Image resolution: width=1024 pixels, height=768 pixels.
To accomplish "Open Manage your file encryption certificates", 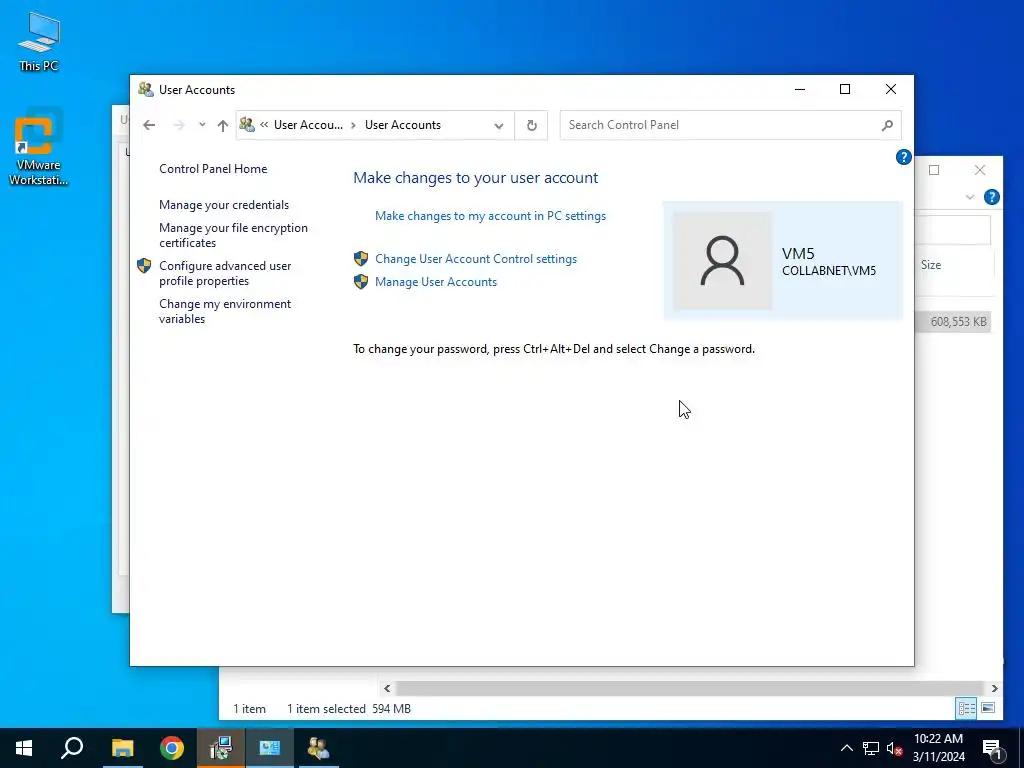I will click(x=233, y=235).
